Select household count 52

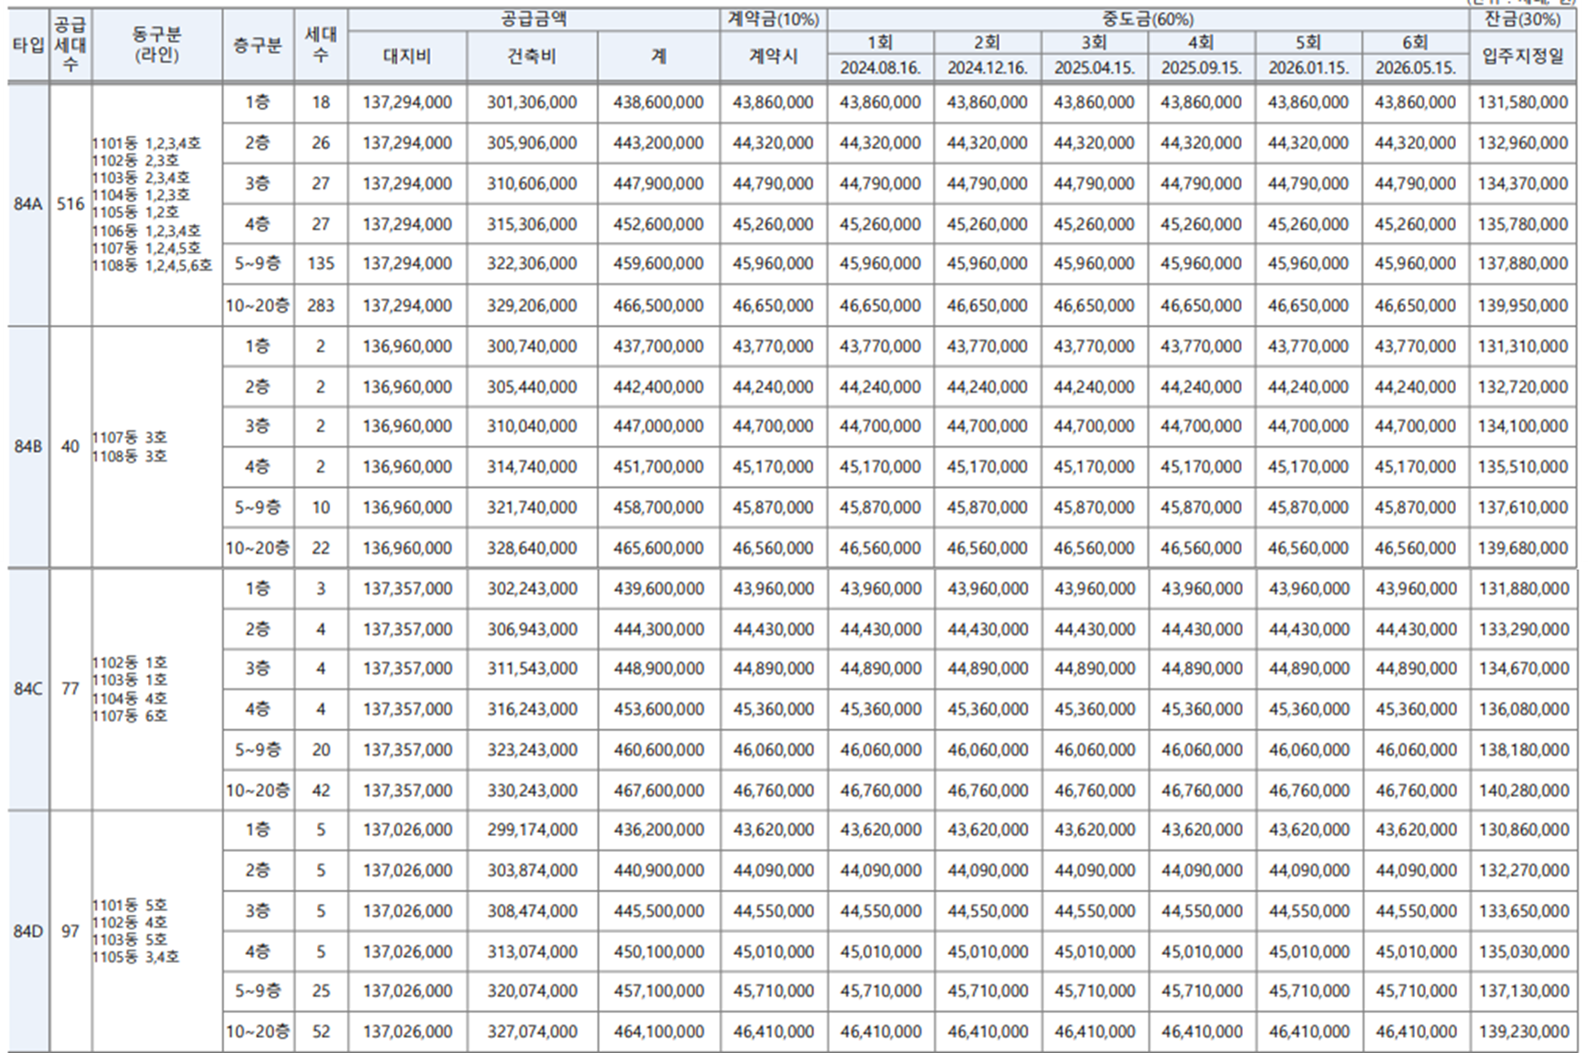click(x=320, y=1032)
